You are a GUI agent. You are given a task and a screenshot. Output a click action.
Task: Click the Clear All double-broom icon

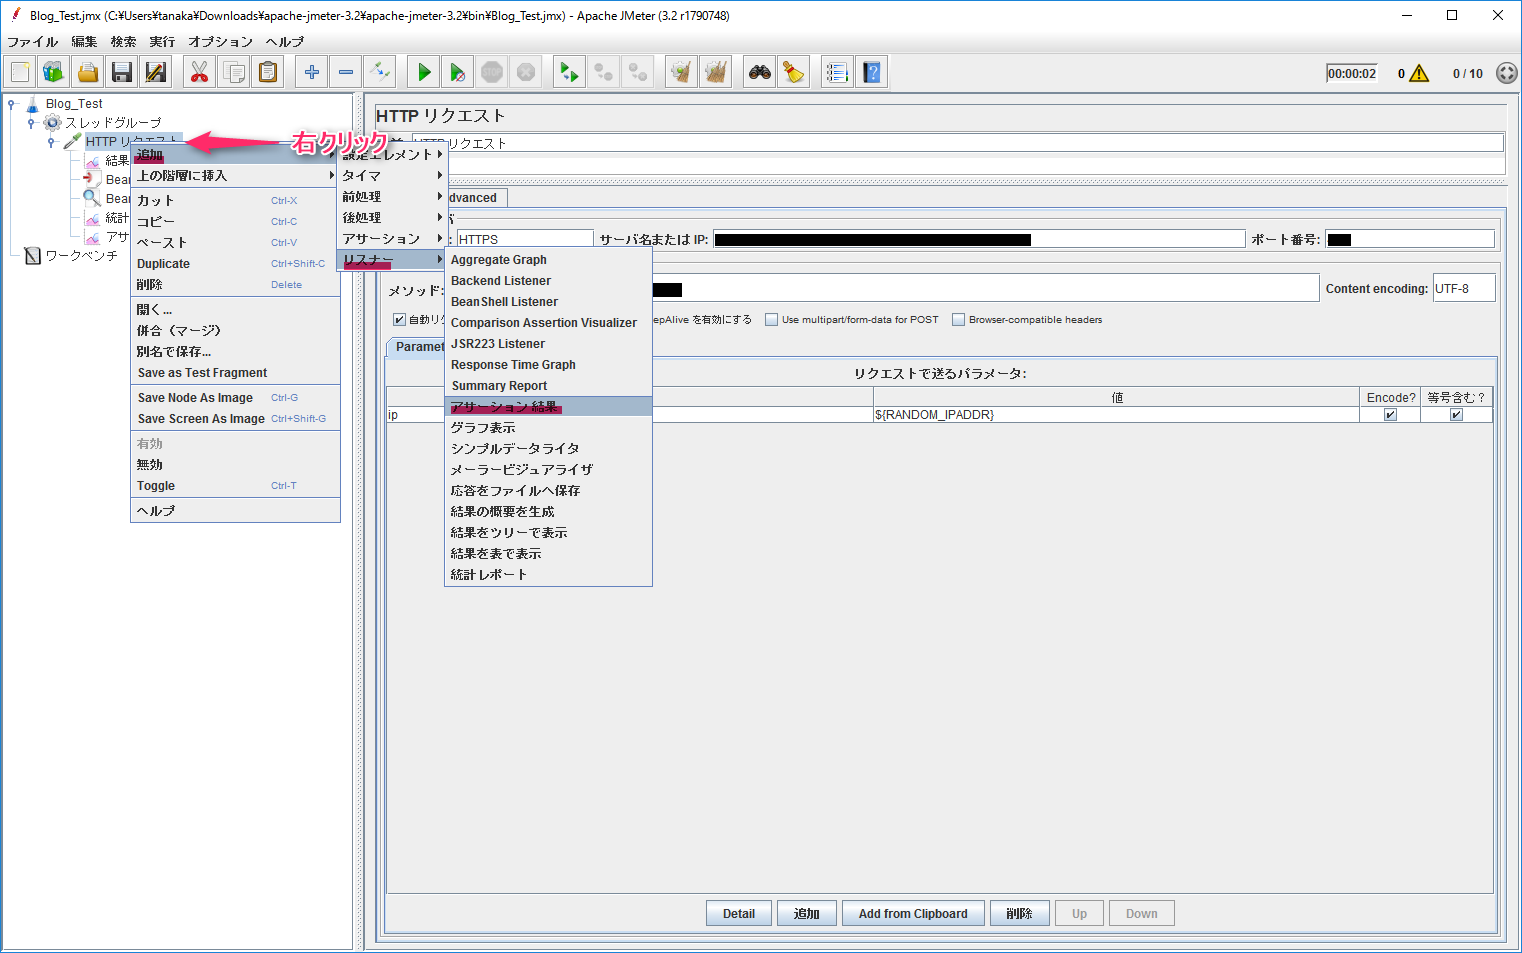[716, 72]
